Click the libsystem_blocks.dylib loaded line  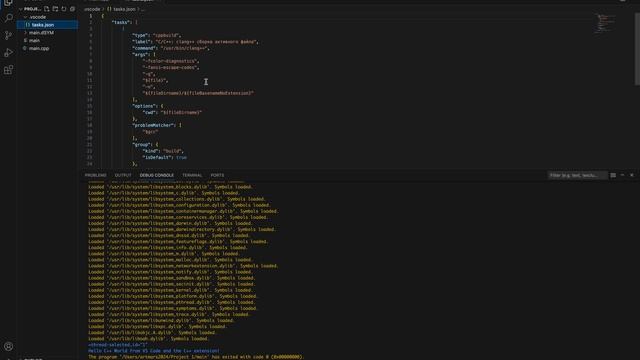coord(170,187)
